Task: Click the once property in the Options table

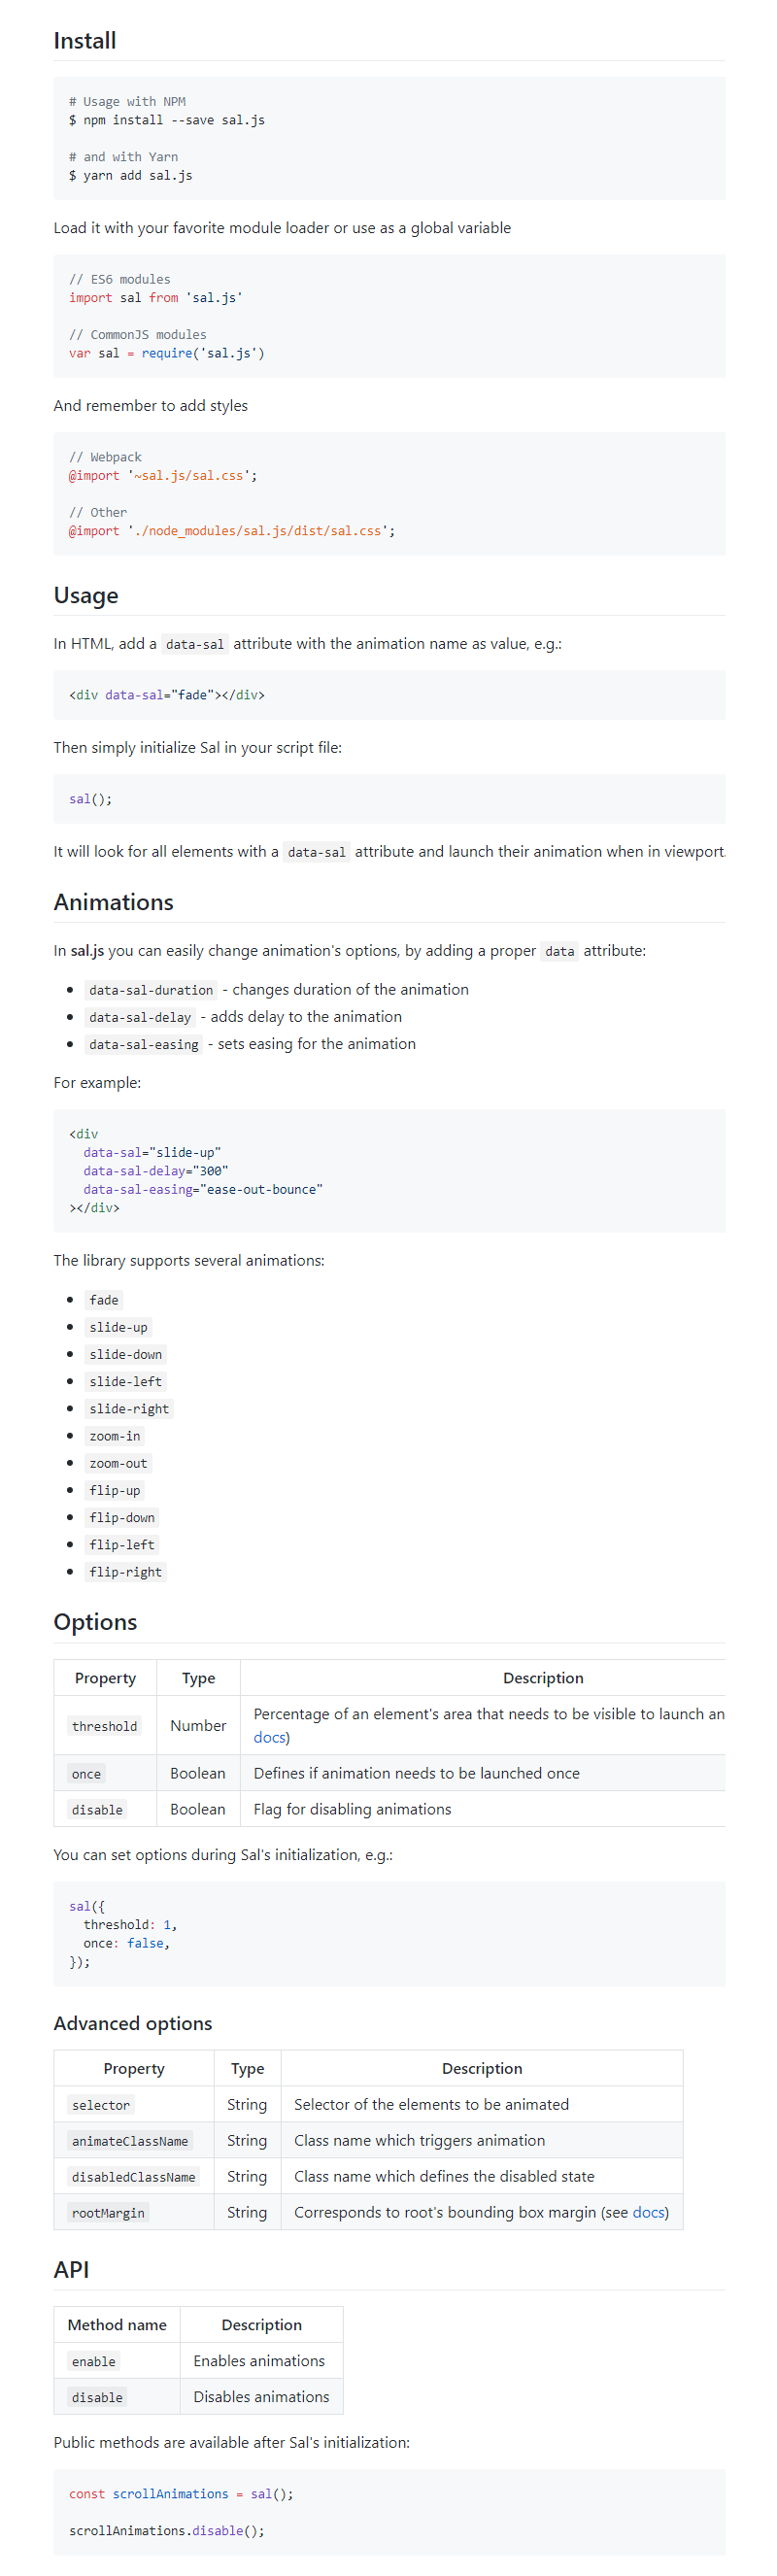Action: (86, 1774)
